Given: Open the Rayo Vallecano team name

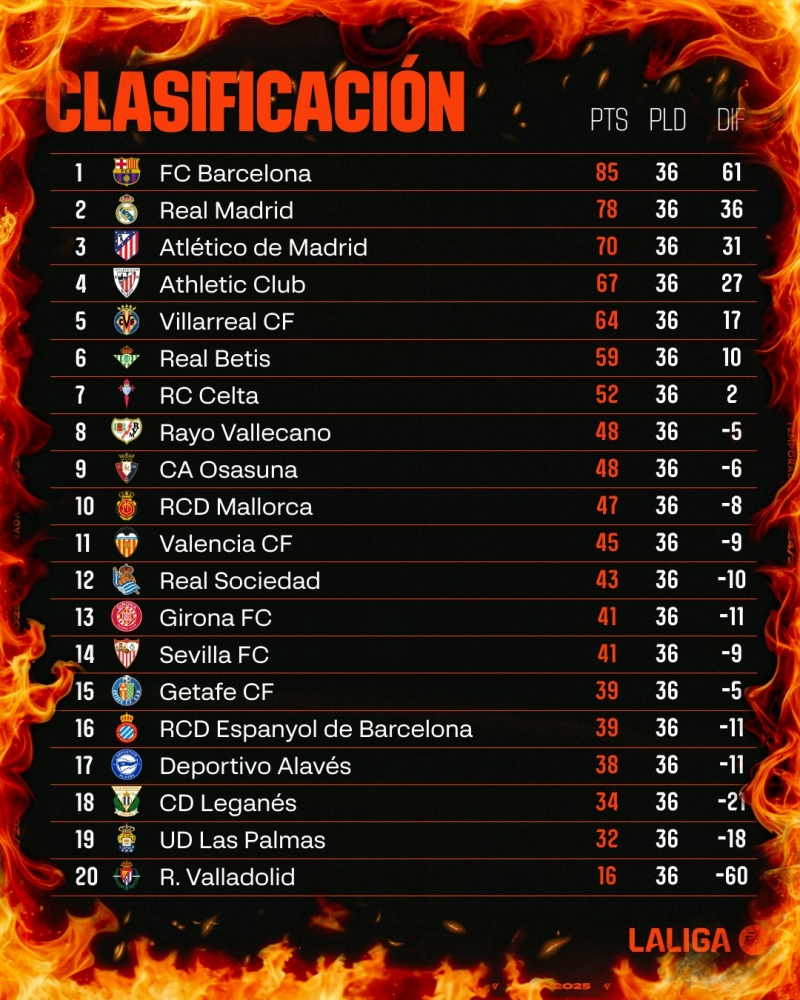Looking at the screenshot, I should click(x=245, y=433).
